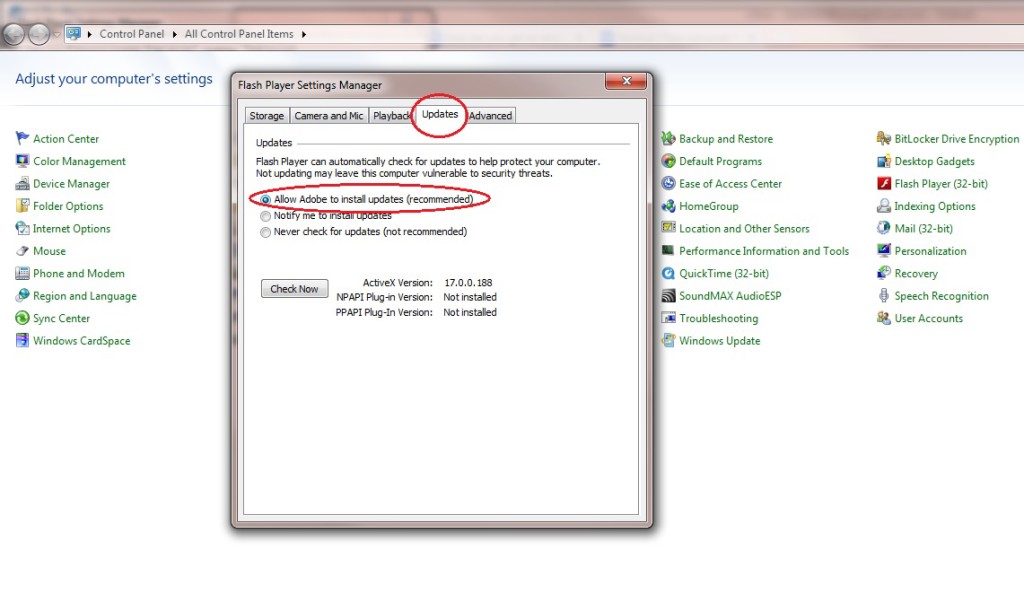This screenshot has width=1024, height=603.
Task: Select Allow Adobe to install updates
Action: [265, 199]
